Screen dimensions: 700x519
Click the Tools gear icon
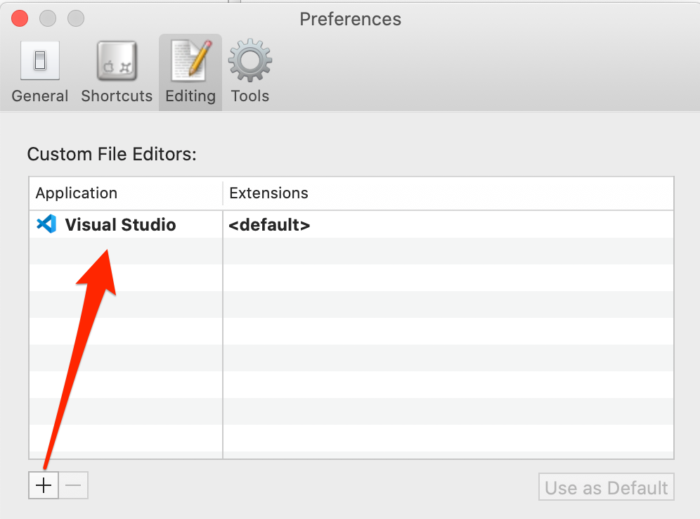[x=249, y=62]
